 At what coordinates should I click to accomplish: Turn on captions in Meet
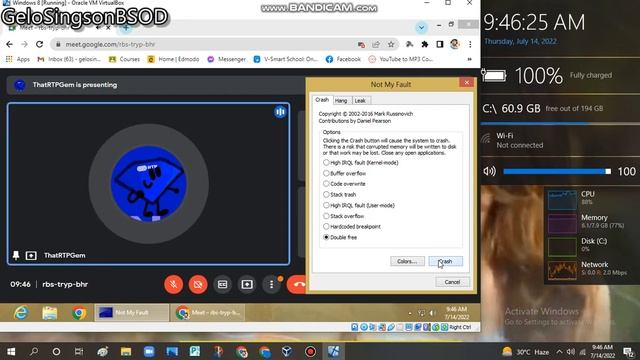222,284
